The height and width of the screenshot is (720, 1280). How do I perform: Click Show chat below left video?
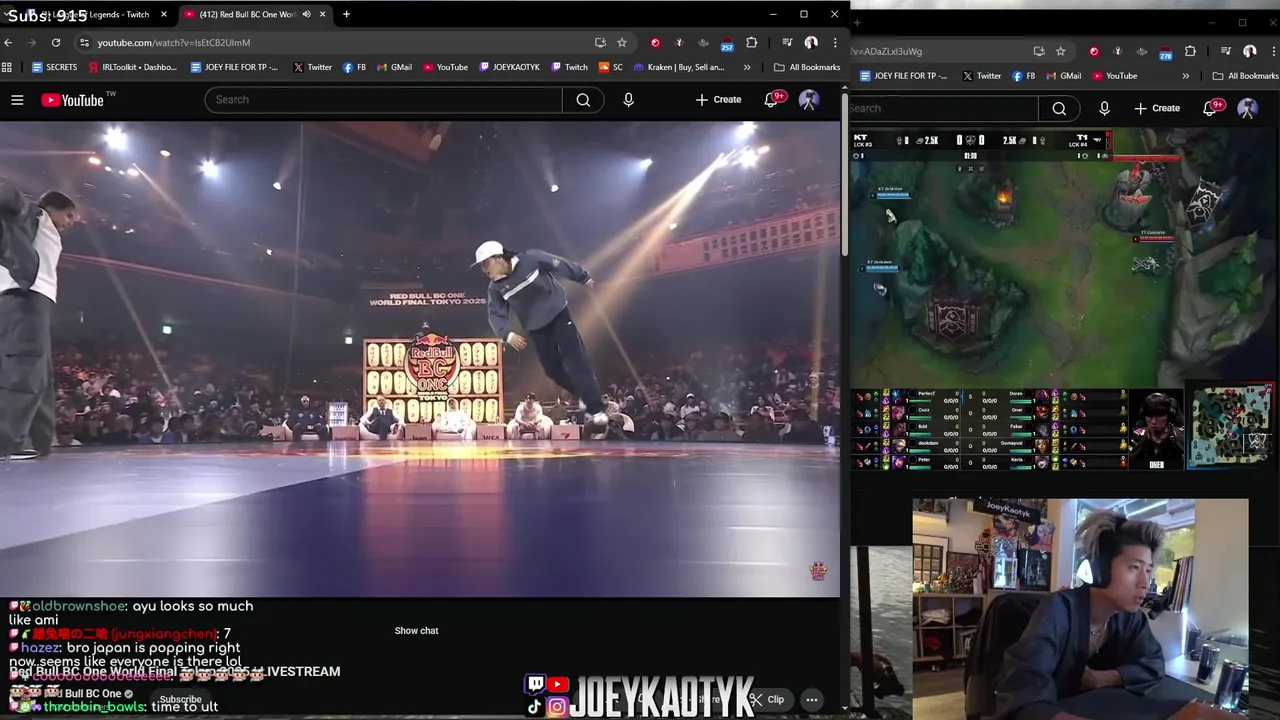click(x=416, y=631)
